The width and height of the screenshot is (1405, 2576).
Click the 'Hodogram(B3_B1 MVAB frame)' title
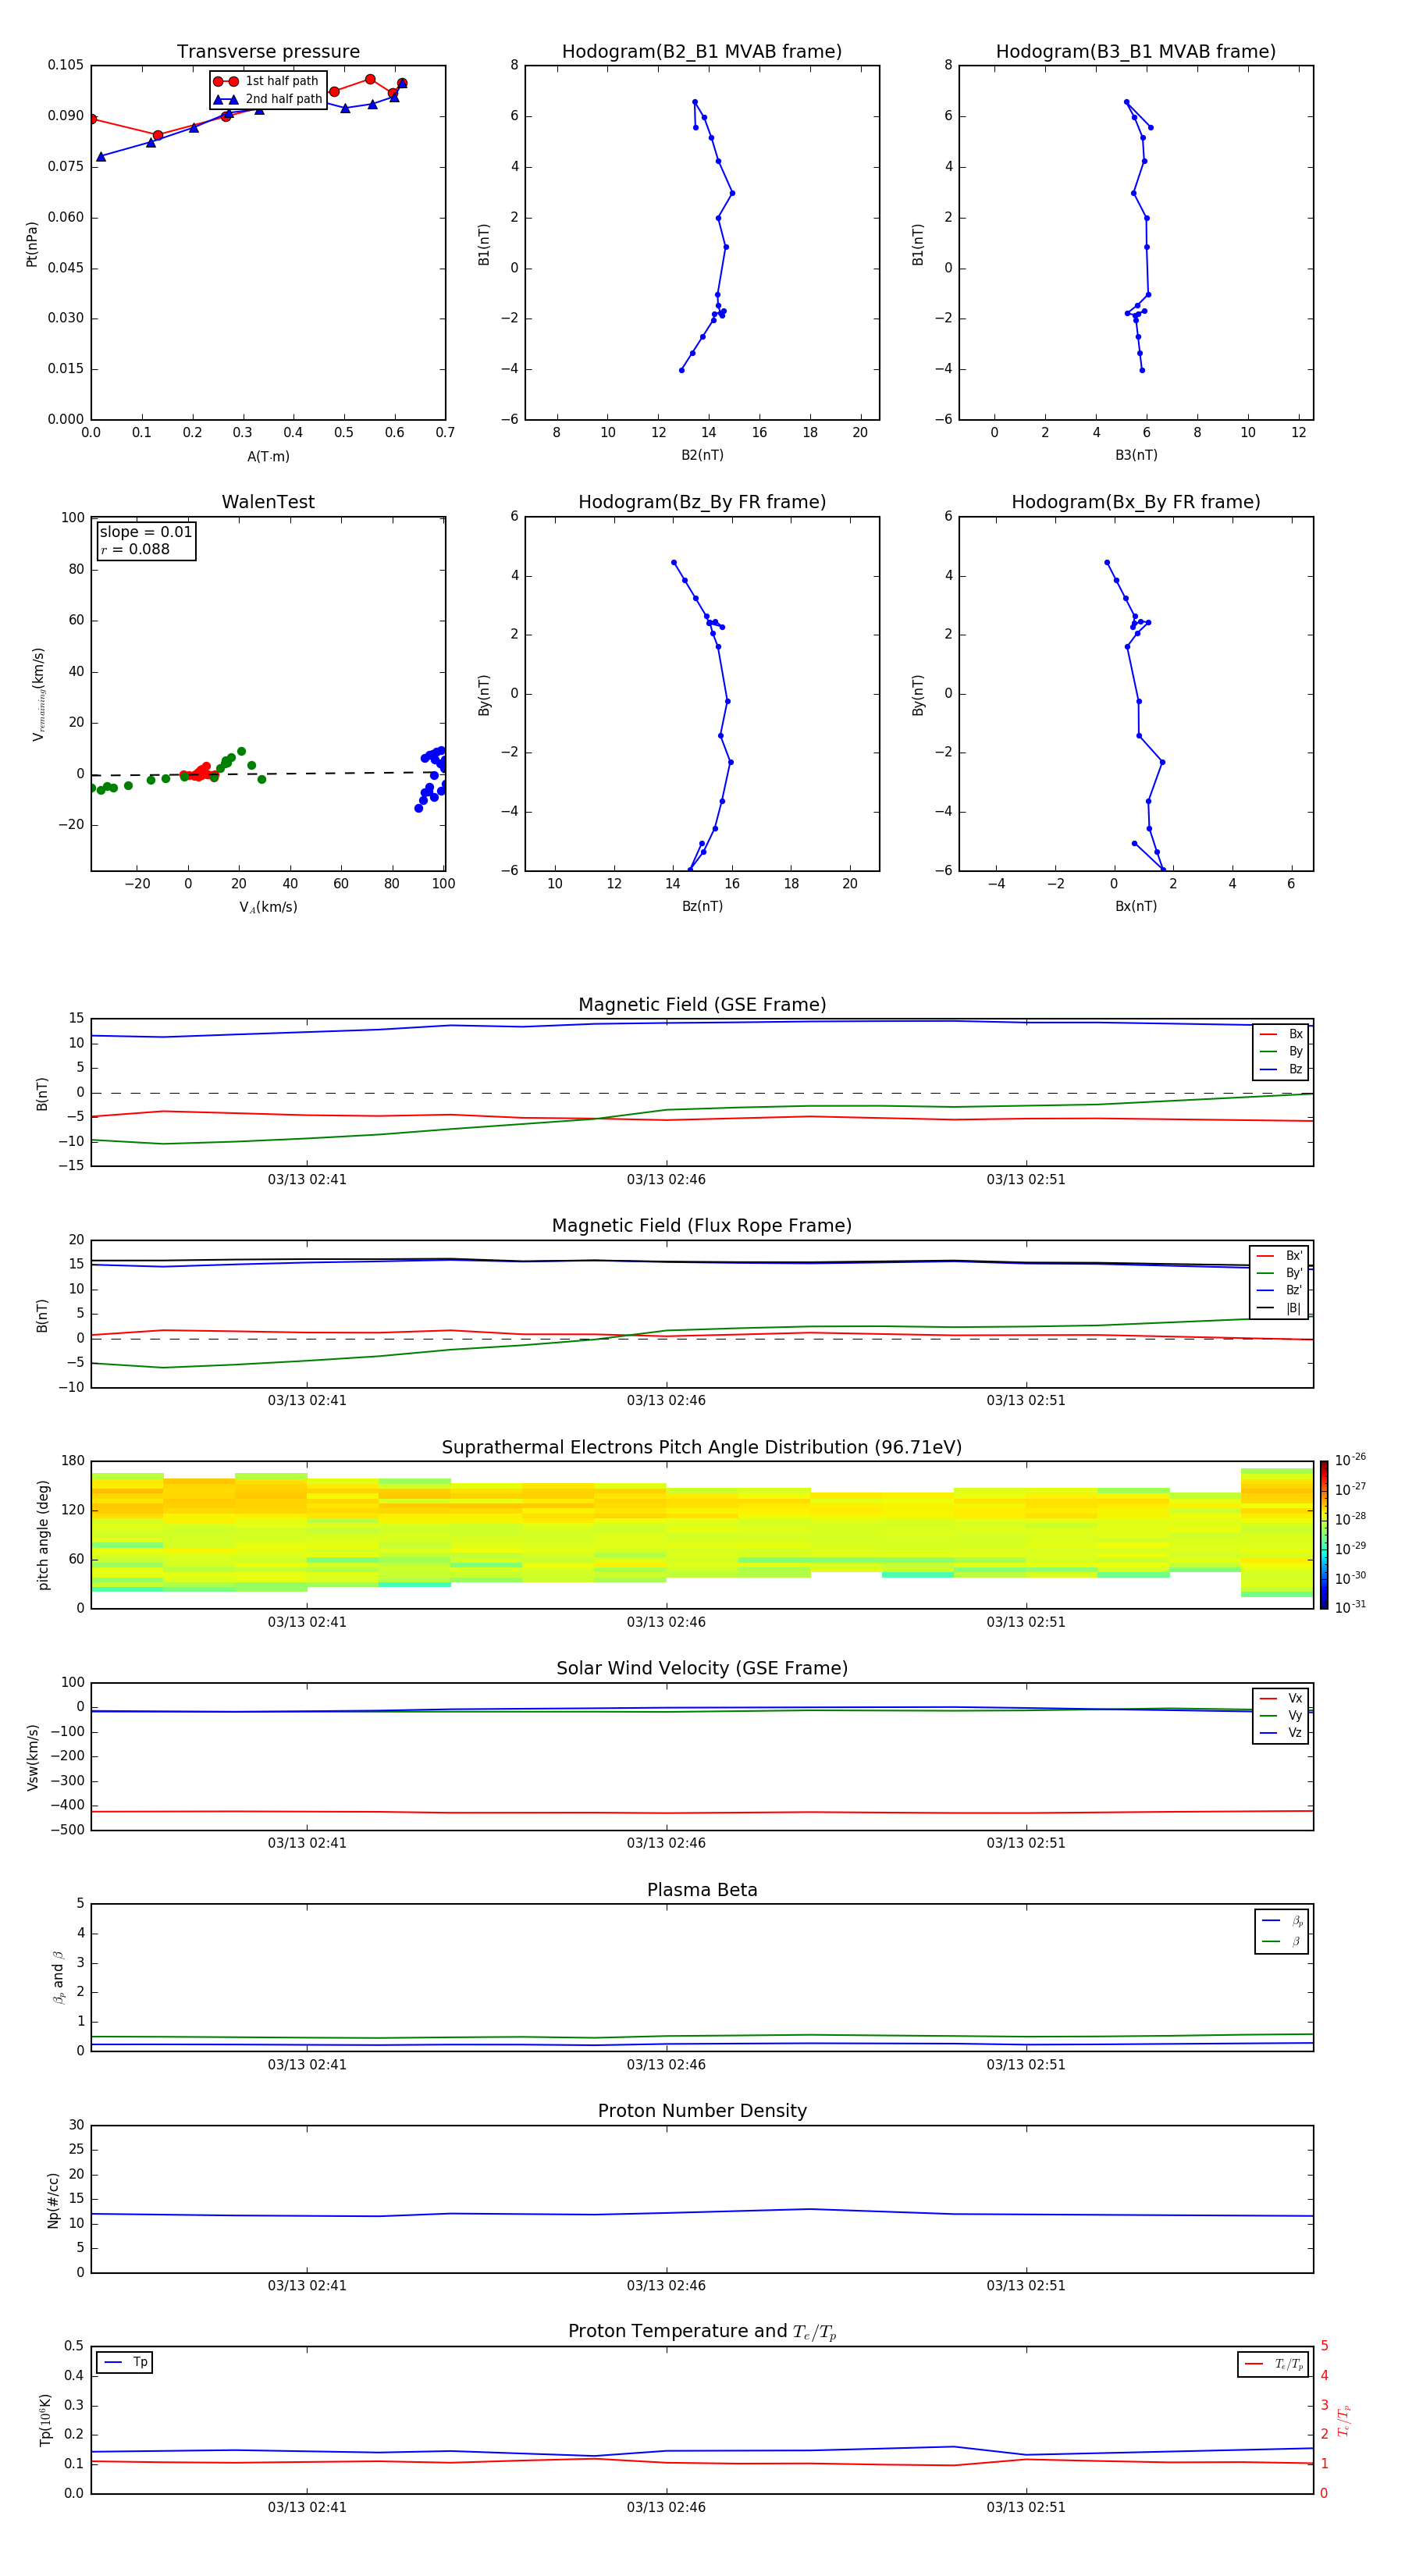(x=1136, y=52)
